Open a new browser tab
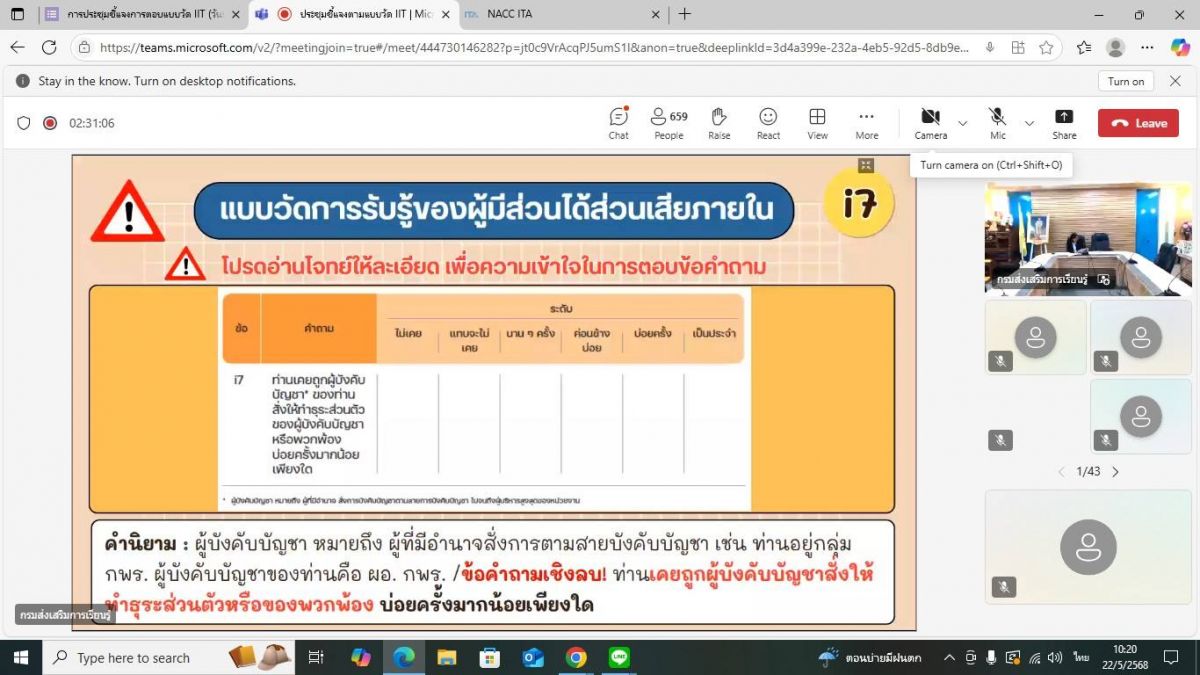Image resolution: width=1200 pixels, height=675 pixels. coord(684,14)
